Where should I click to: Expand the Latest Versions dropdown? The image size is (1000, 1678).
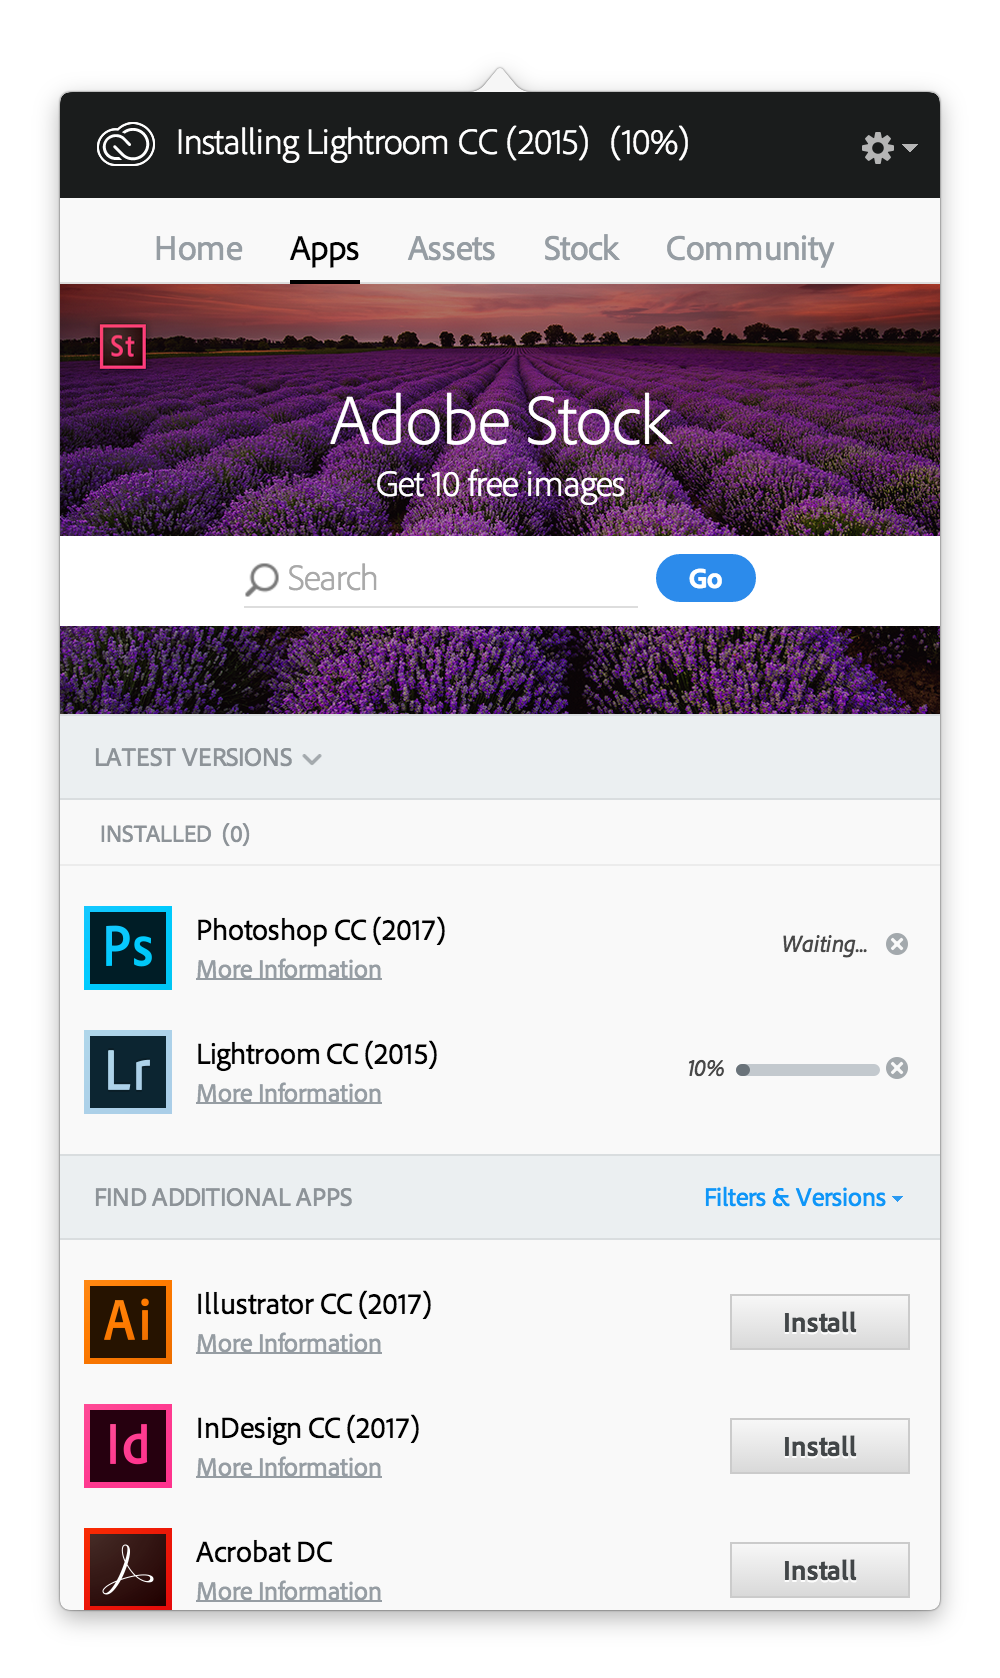pos(208,758)
